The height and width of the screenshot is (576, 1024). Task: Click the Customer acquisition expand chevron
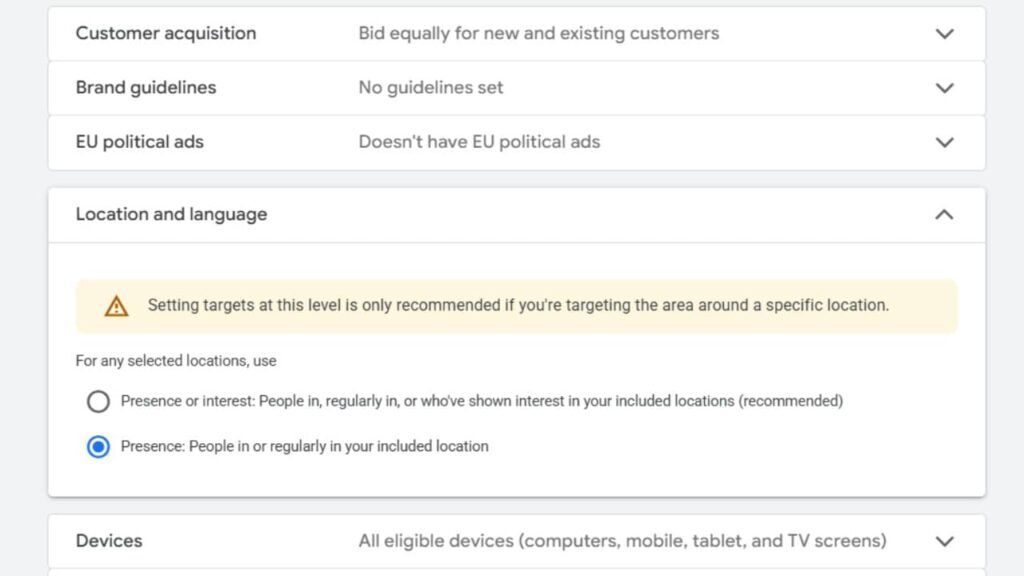tap(944, 33)
